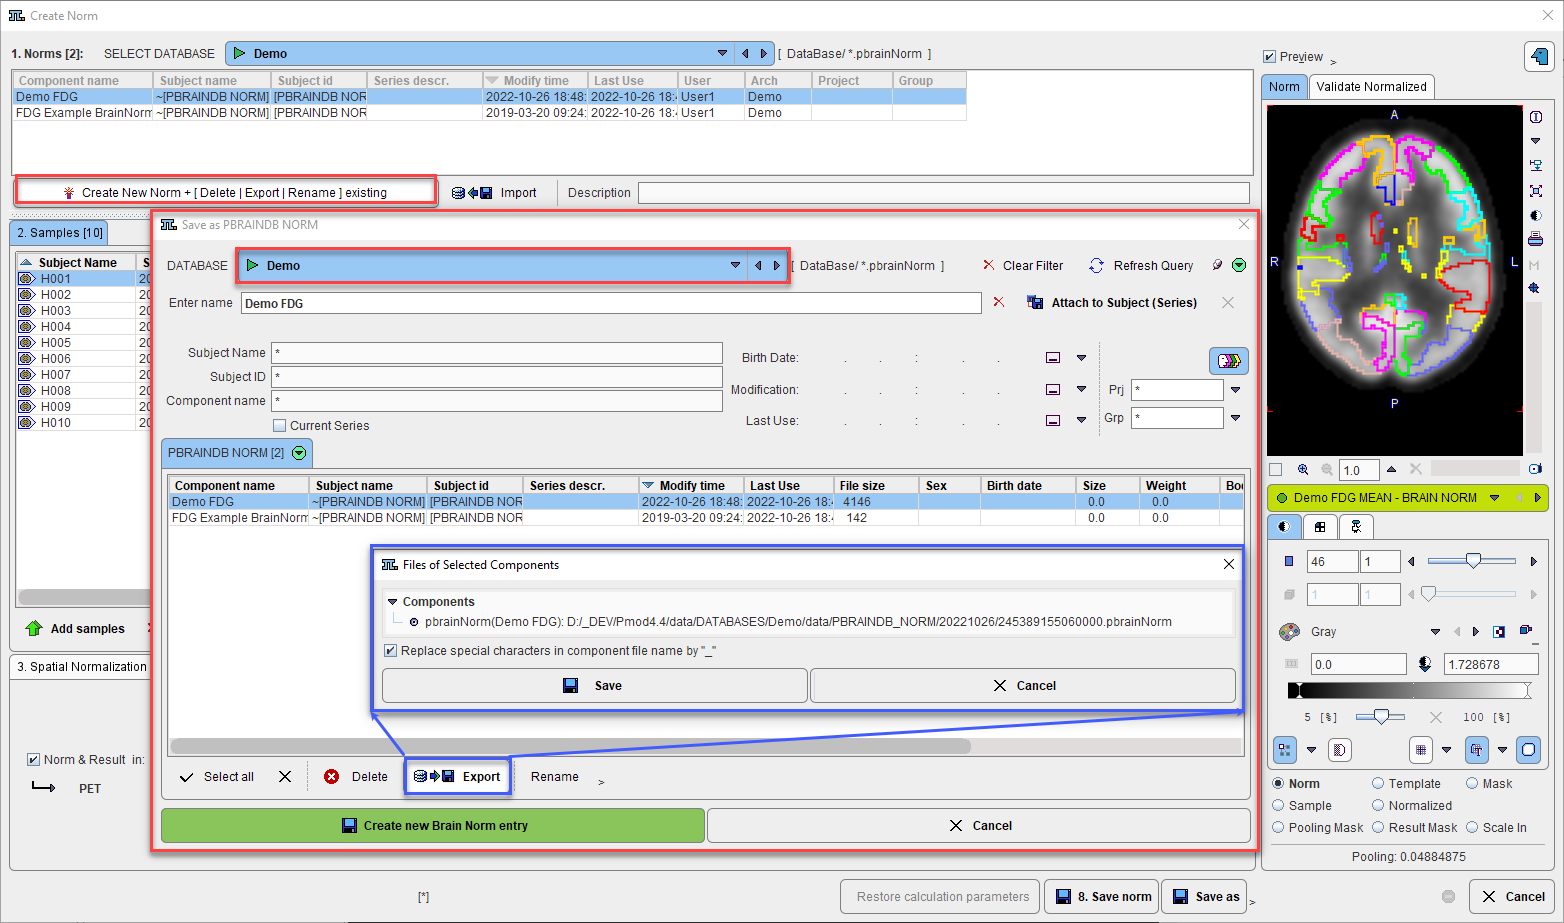The image size is (1564, 923).
Task: Click the blue crosshair target icon beside preview
Action: point(1535,288)
